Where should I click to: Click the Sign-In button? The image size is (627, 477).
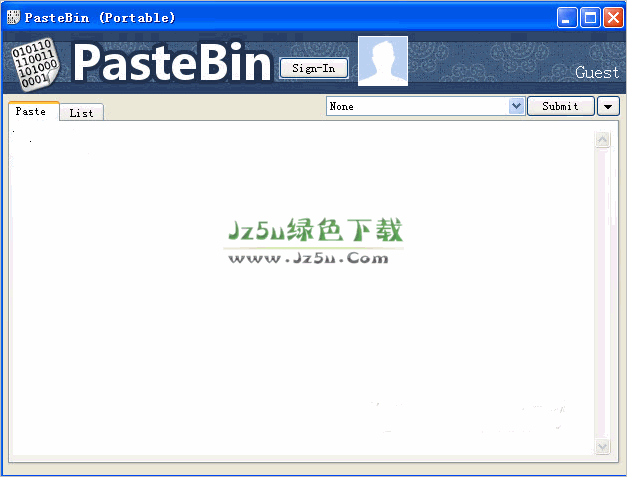(x=314, y=68)
